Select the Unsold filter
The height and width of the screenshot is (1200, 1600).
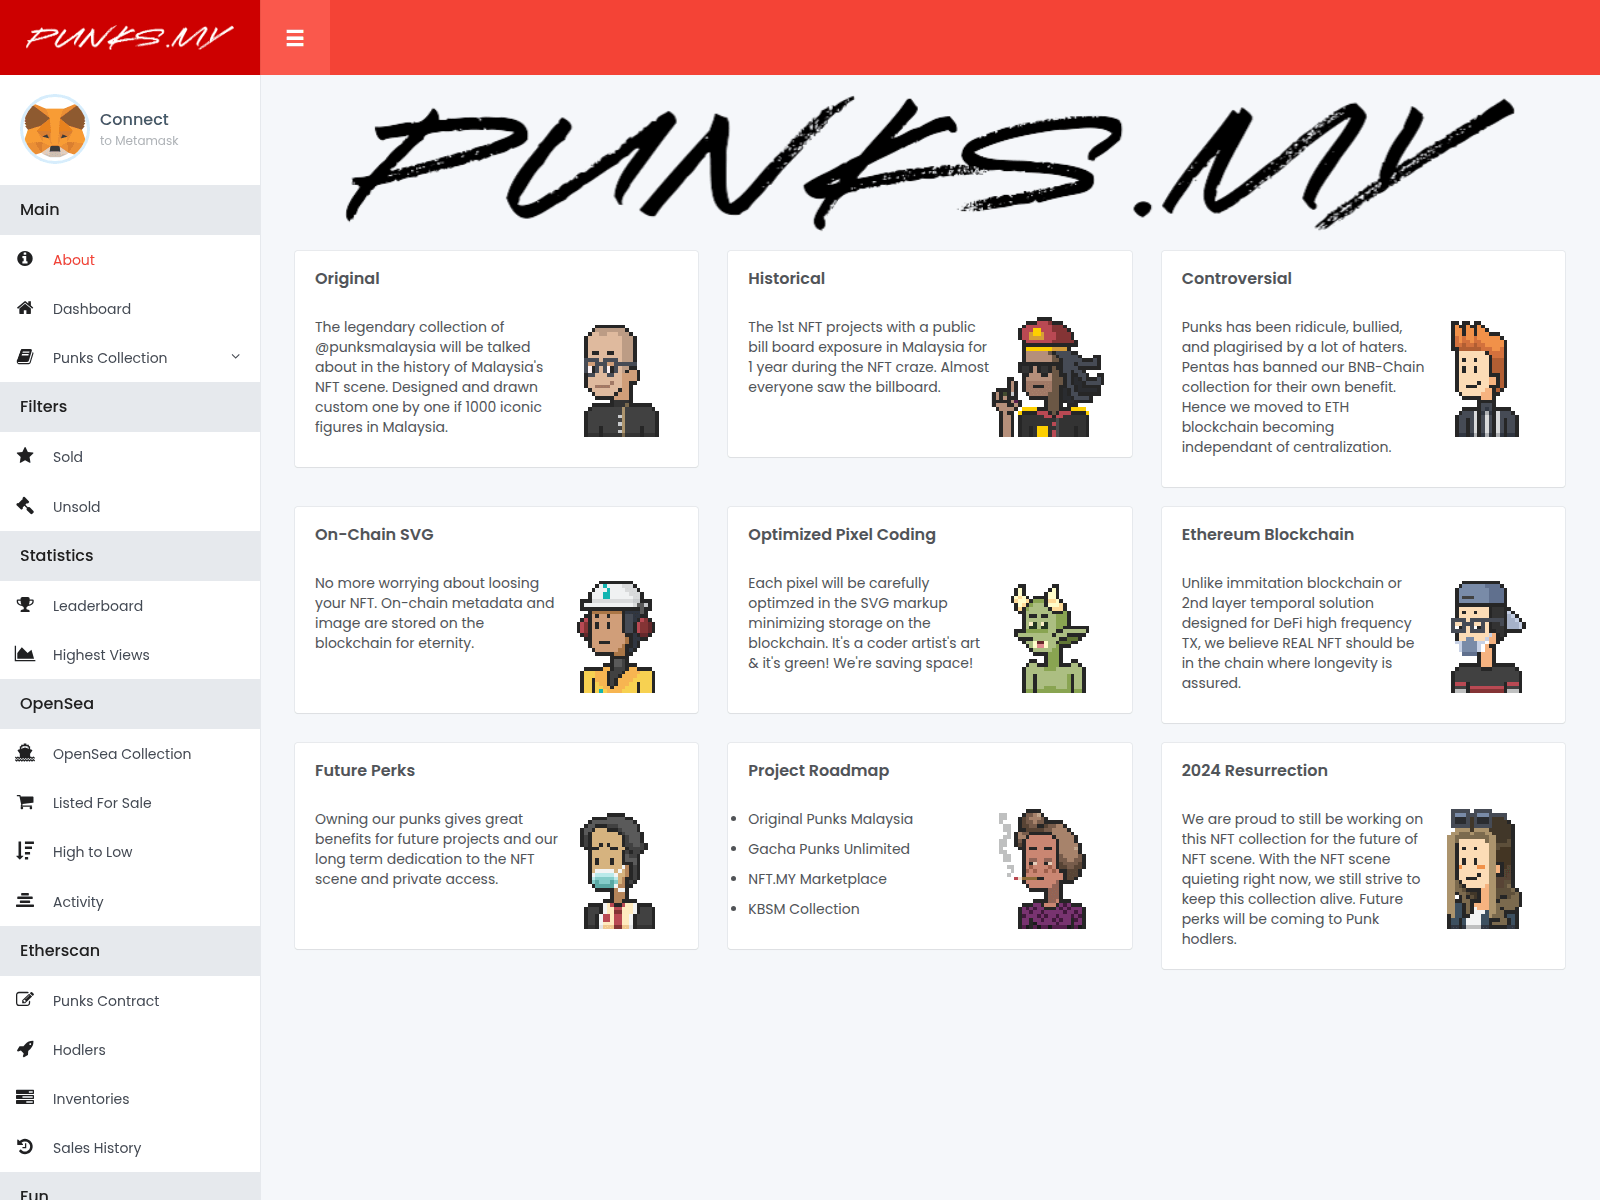click(x=130, y=507)
